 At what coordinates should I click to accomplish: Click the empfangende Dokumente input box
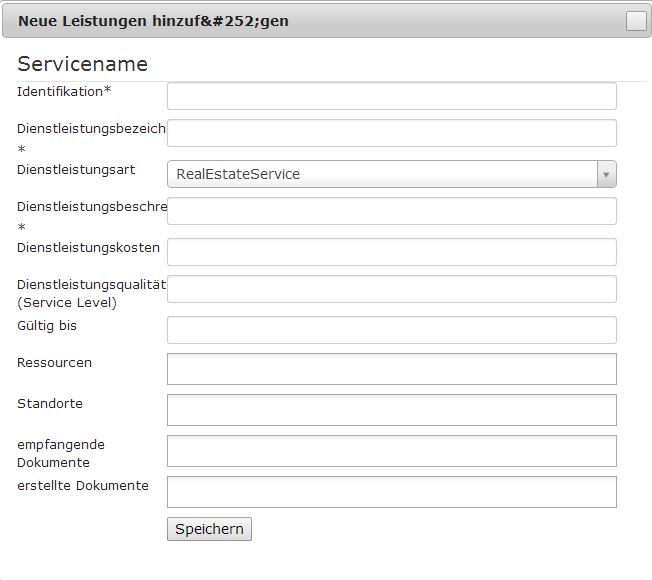[392, 451]
